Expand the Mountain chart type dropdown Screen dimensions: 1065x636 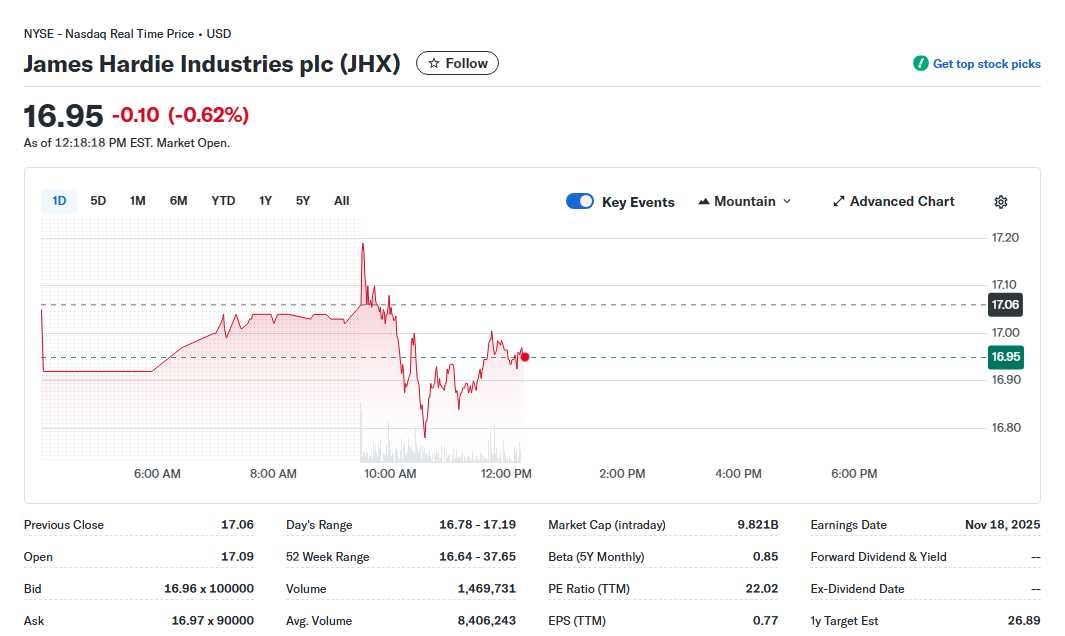click(x=789, y=201)
